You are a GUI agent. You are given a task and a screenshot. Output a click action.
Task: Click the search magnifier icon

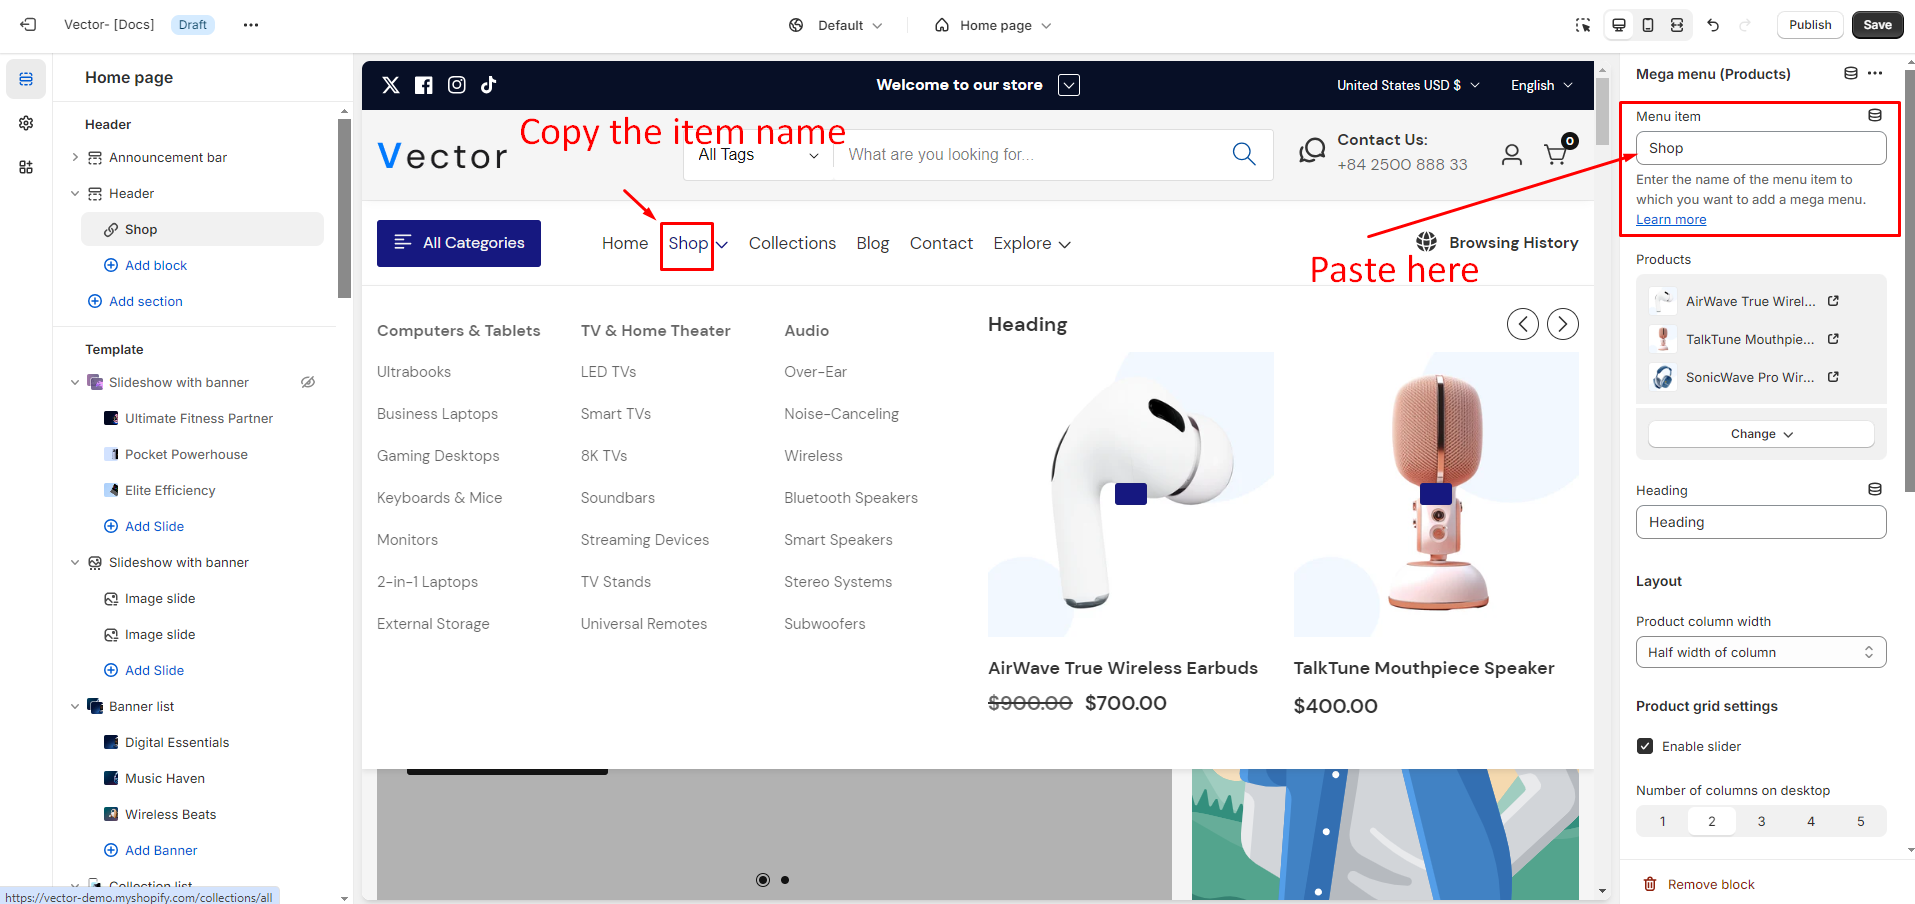(1243, 154)
